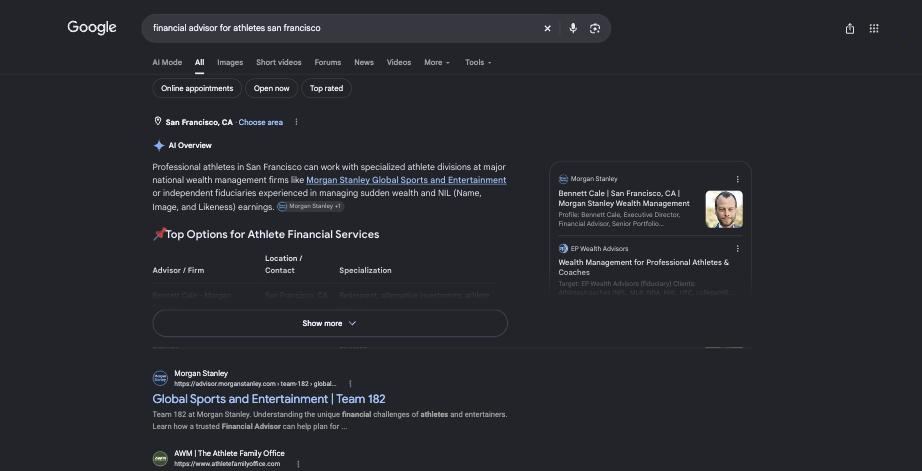Click the AI Overview sparkle icon
The height and width of the screenshot is (471, 922).
[159, 145]
